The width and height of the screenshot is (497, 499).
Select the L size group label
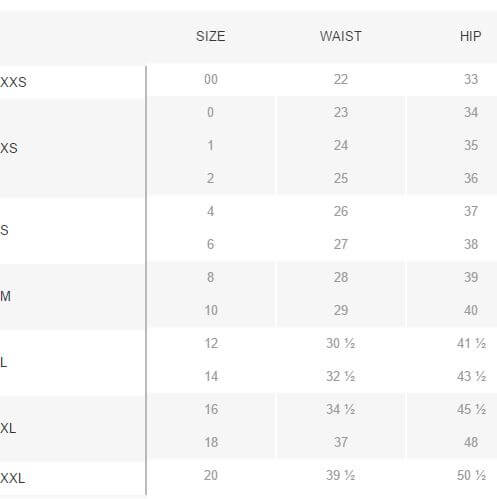3,362
